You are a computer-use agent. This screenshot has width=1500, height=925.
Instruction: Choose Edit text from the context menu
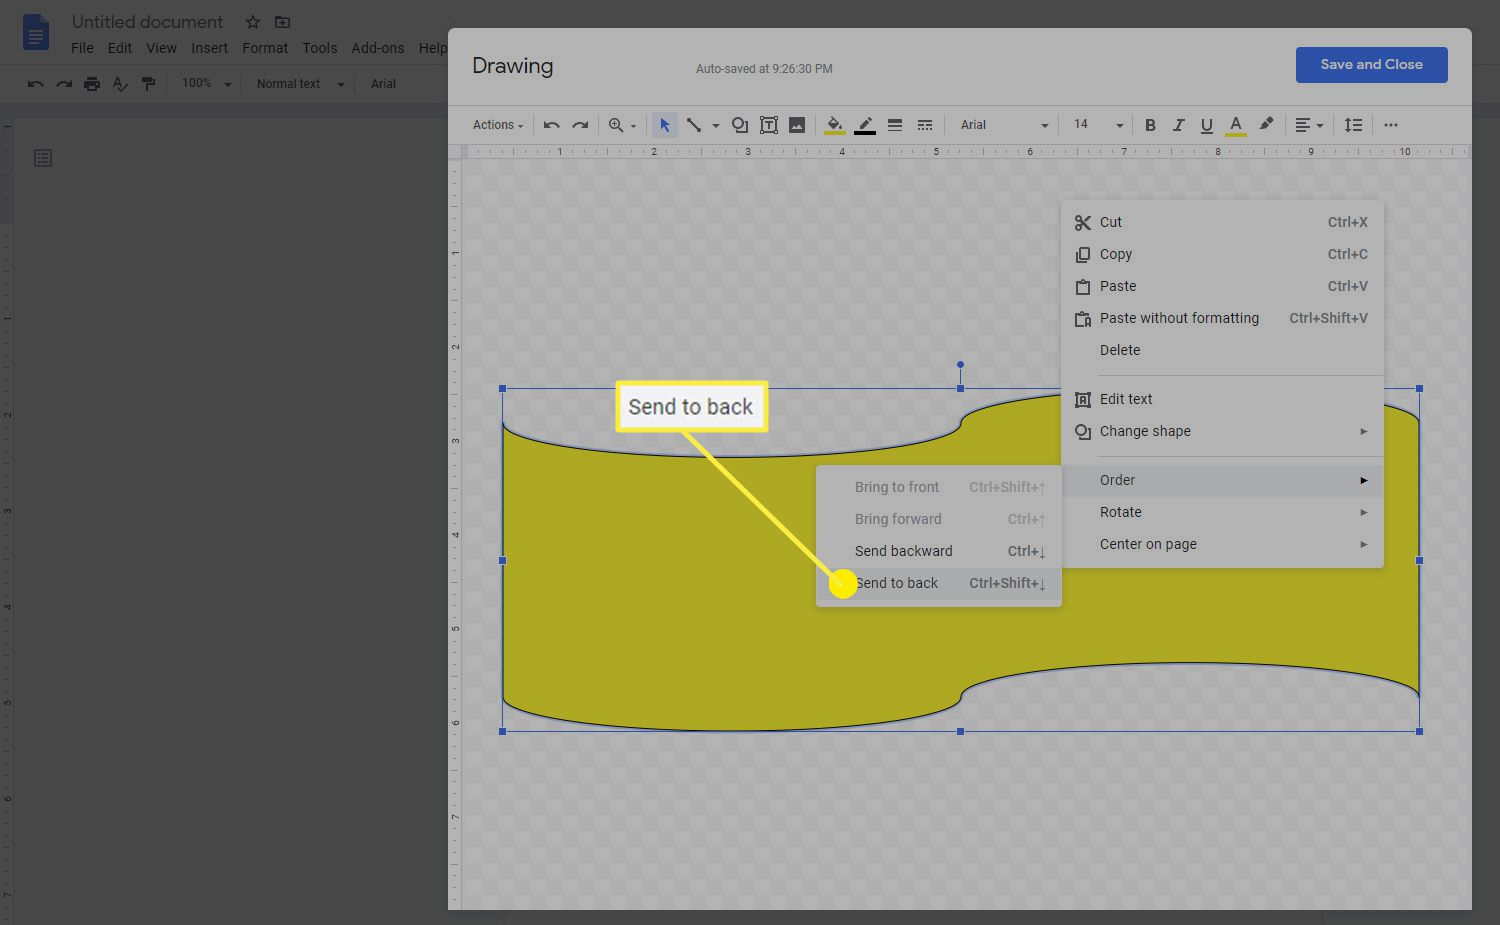click(1222, 399)
